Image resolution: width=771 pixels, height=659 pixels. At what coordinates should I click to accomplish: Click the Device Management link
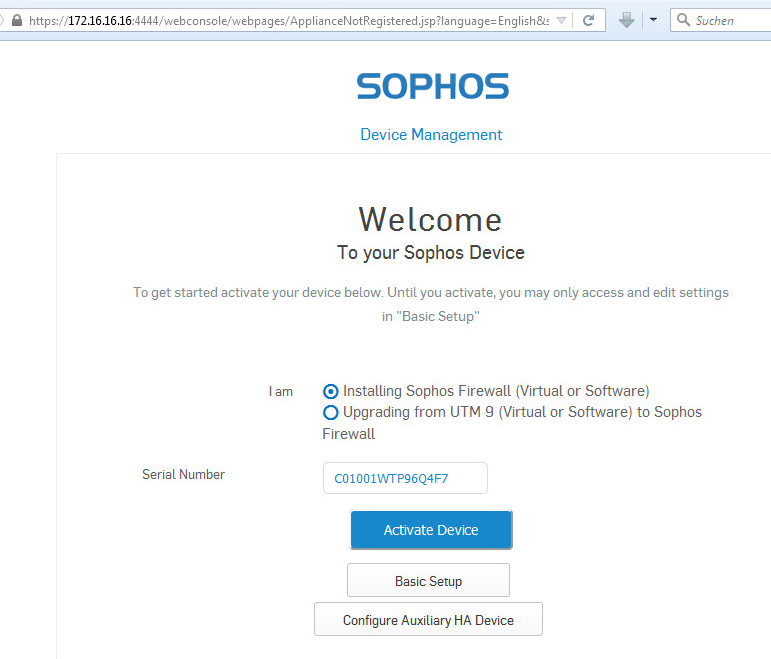[x=431, y=134]
